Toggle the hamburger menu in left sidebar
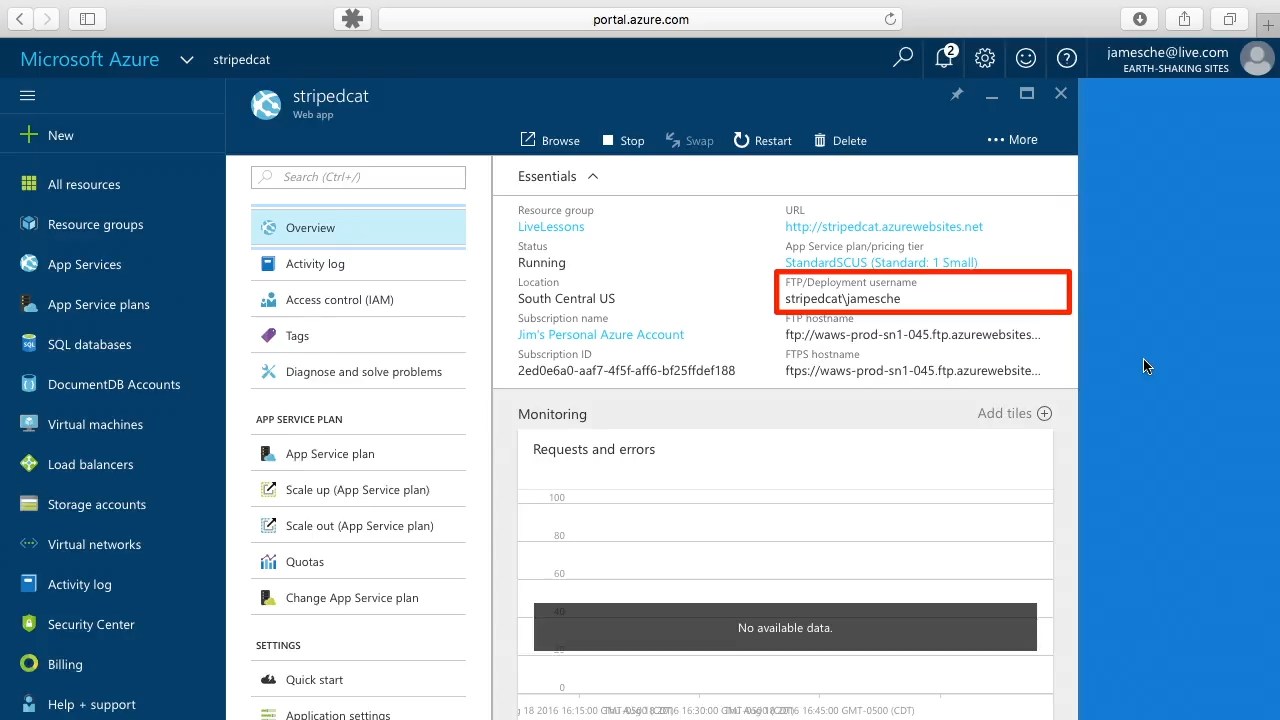1280x720 pixels. (x=27, y=95)
